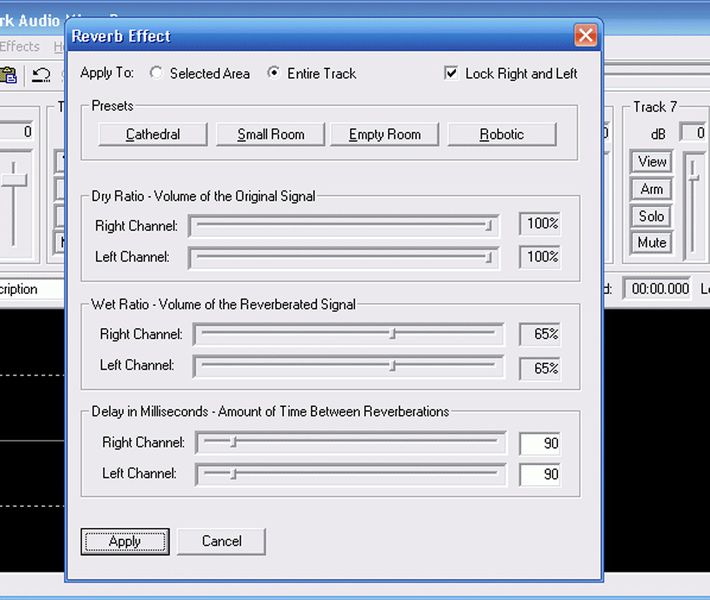
Task: Click Dry Ratio Left Channel slider
Action: (344, 257)
